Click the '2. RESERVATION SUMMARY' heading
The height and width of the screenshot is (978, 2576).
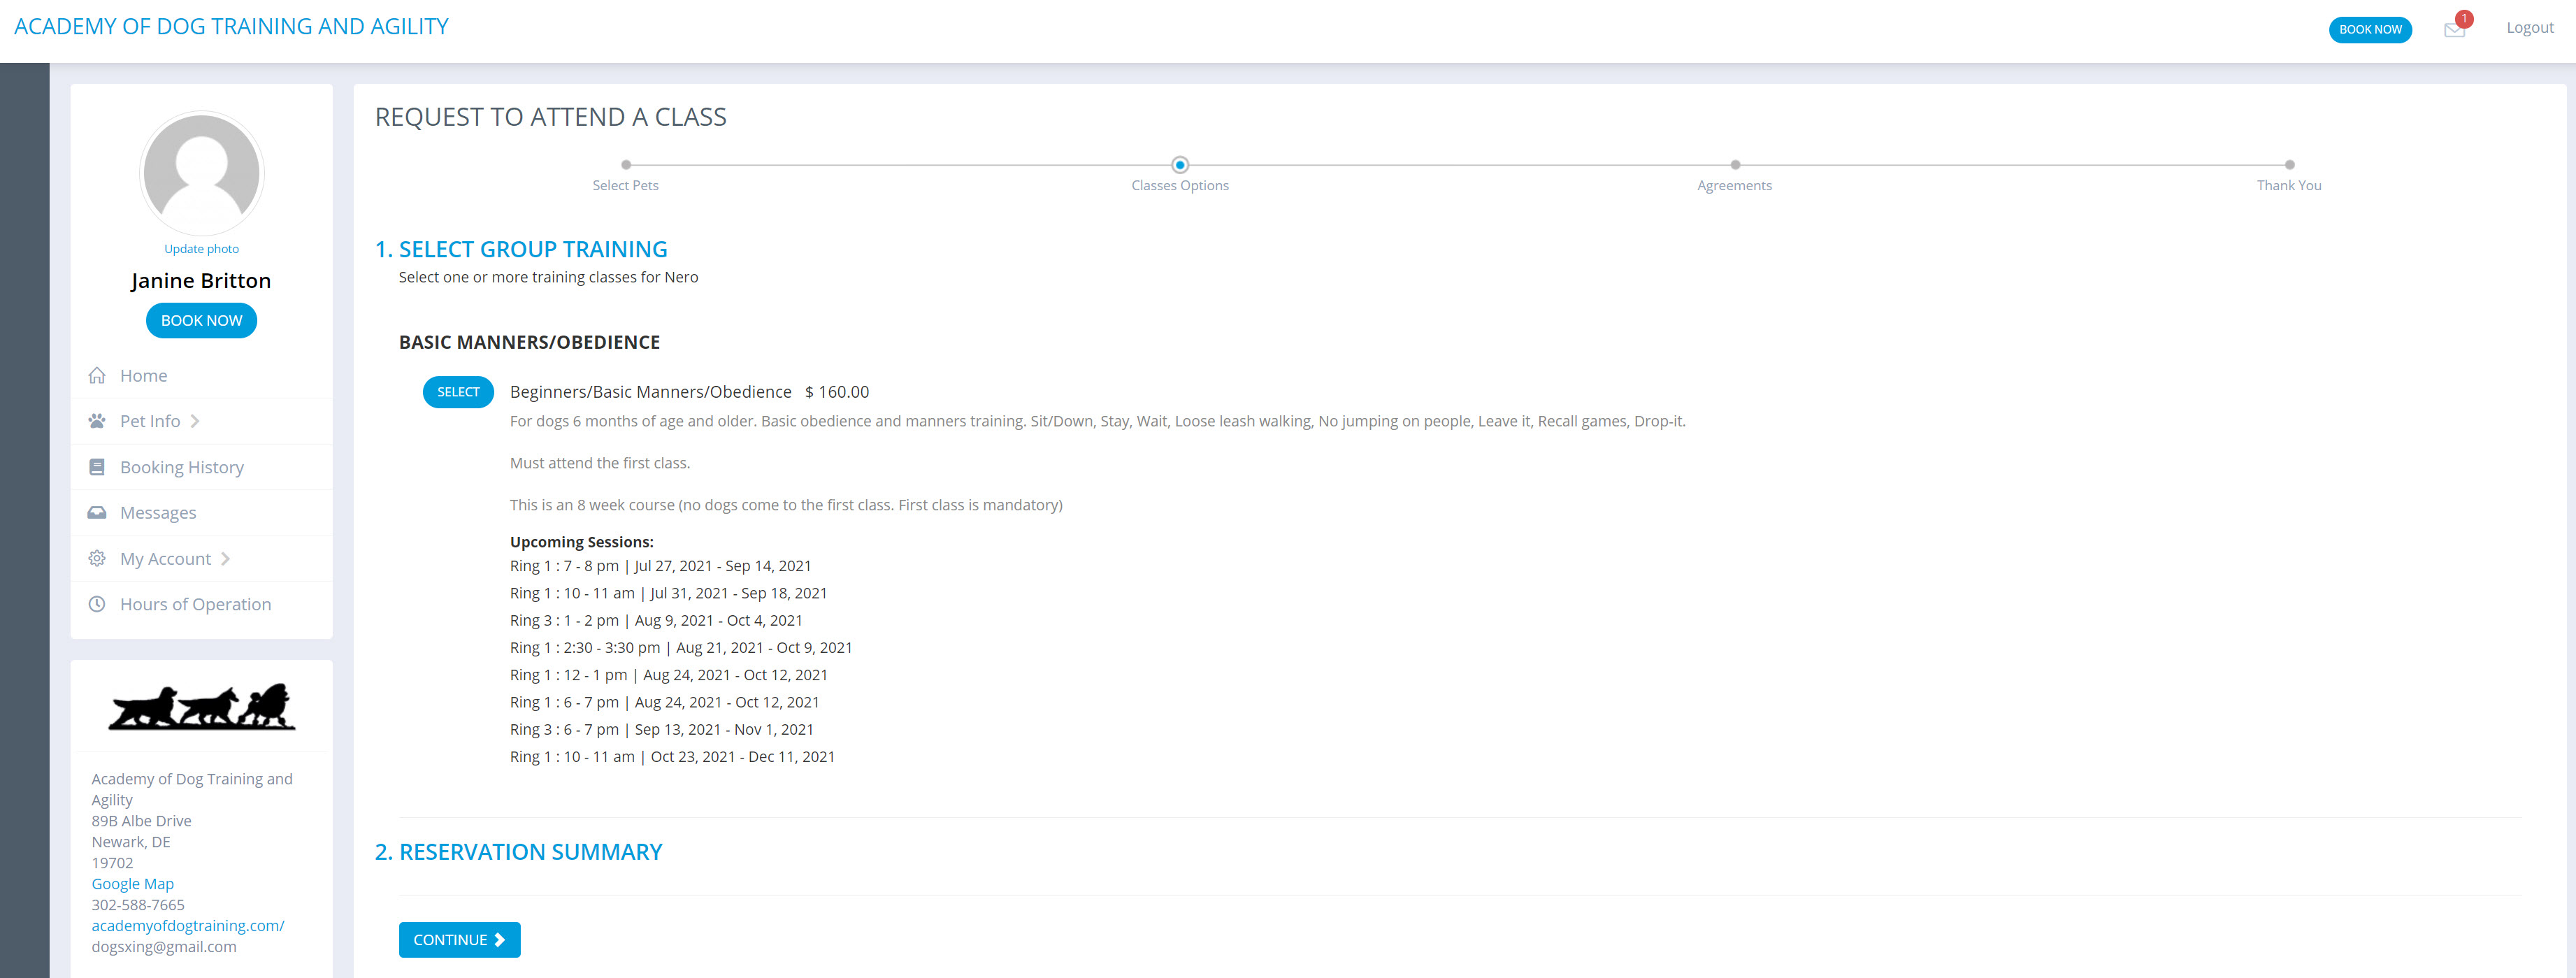point(518,852)
